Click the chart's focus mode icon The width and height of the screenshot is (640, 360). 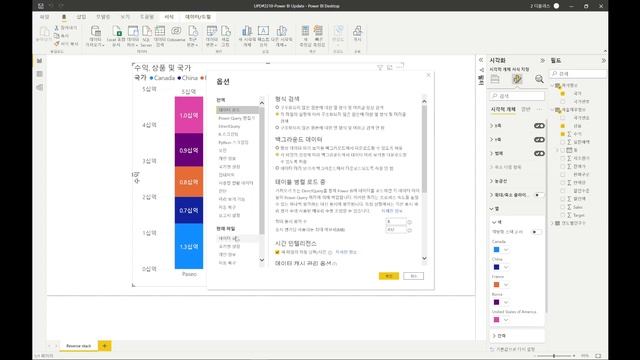(x=390, y=68)
